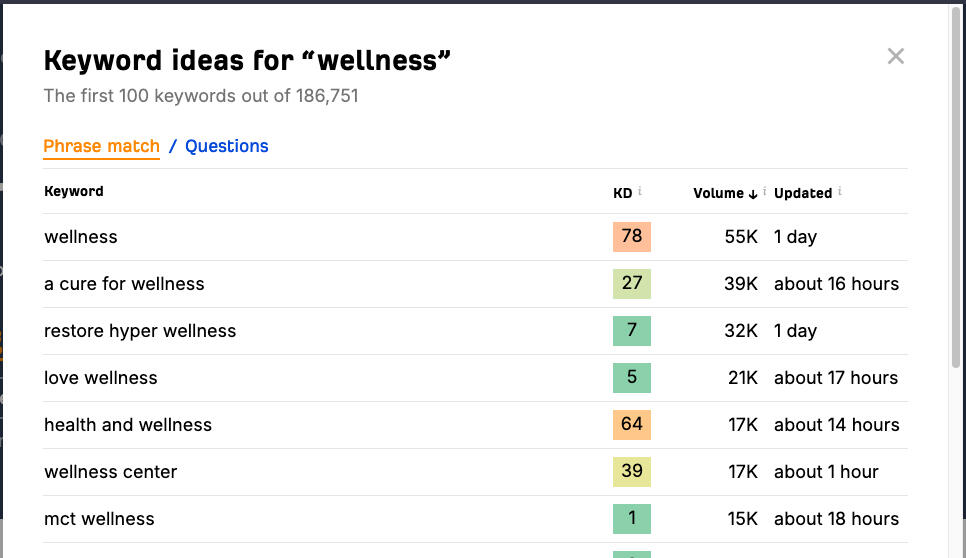Click the KD 78 badge for wellness

click(631, 237)
